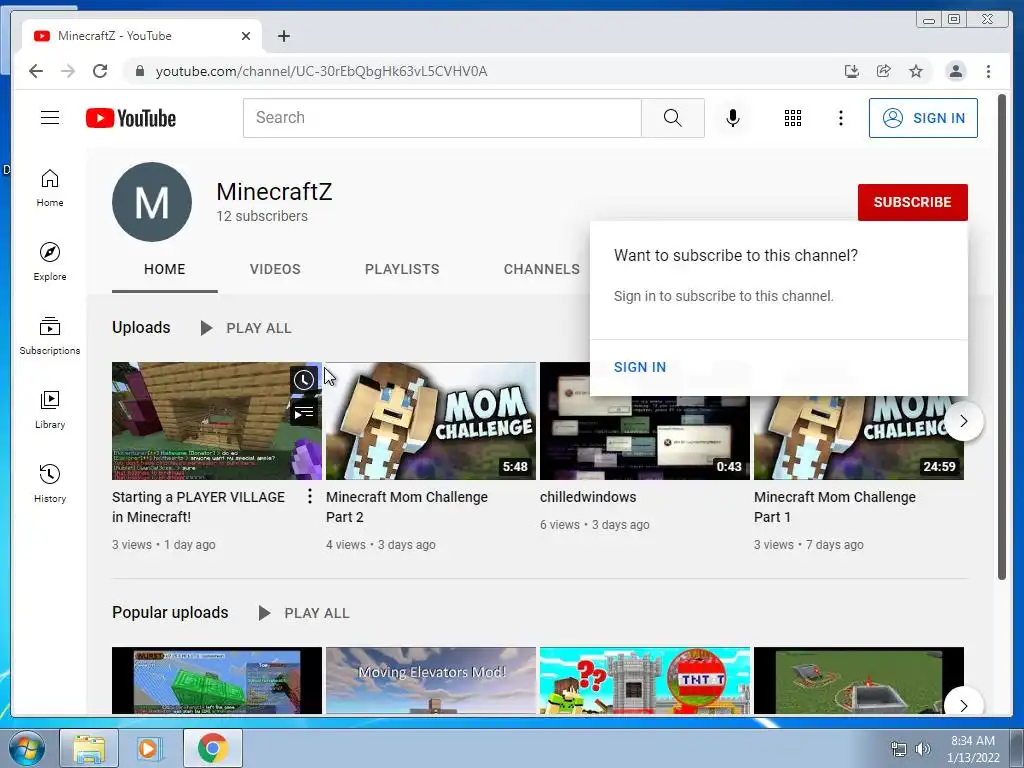Viewport: 1024px width, 768px height.
Task: Click the Chrome install app icon
Action: [x=852, y=71]
